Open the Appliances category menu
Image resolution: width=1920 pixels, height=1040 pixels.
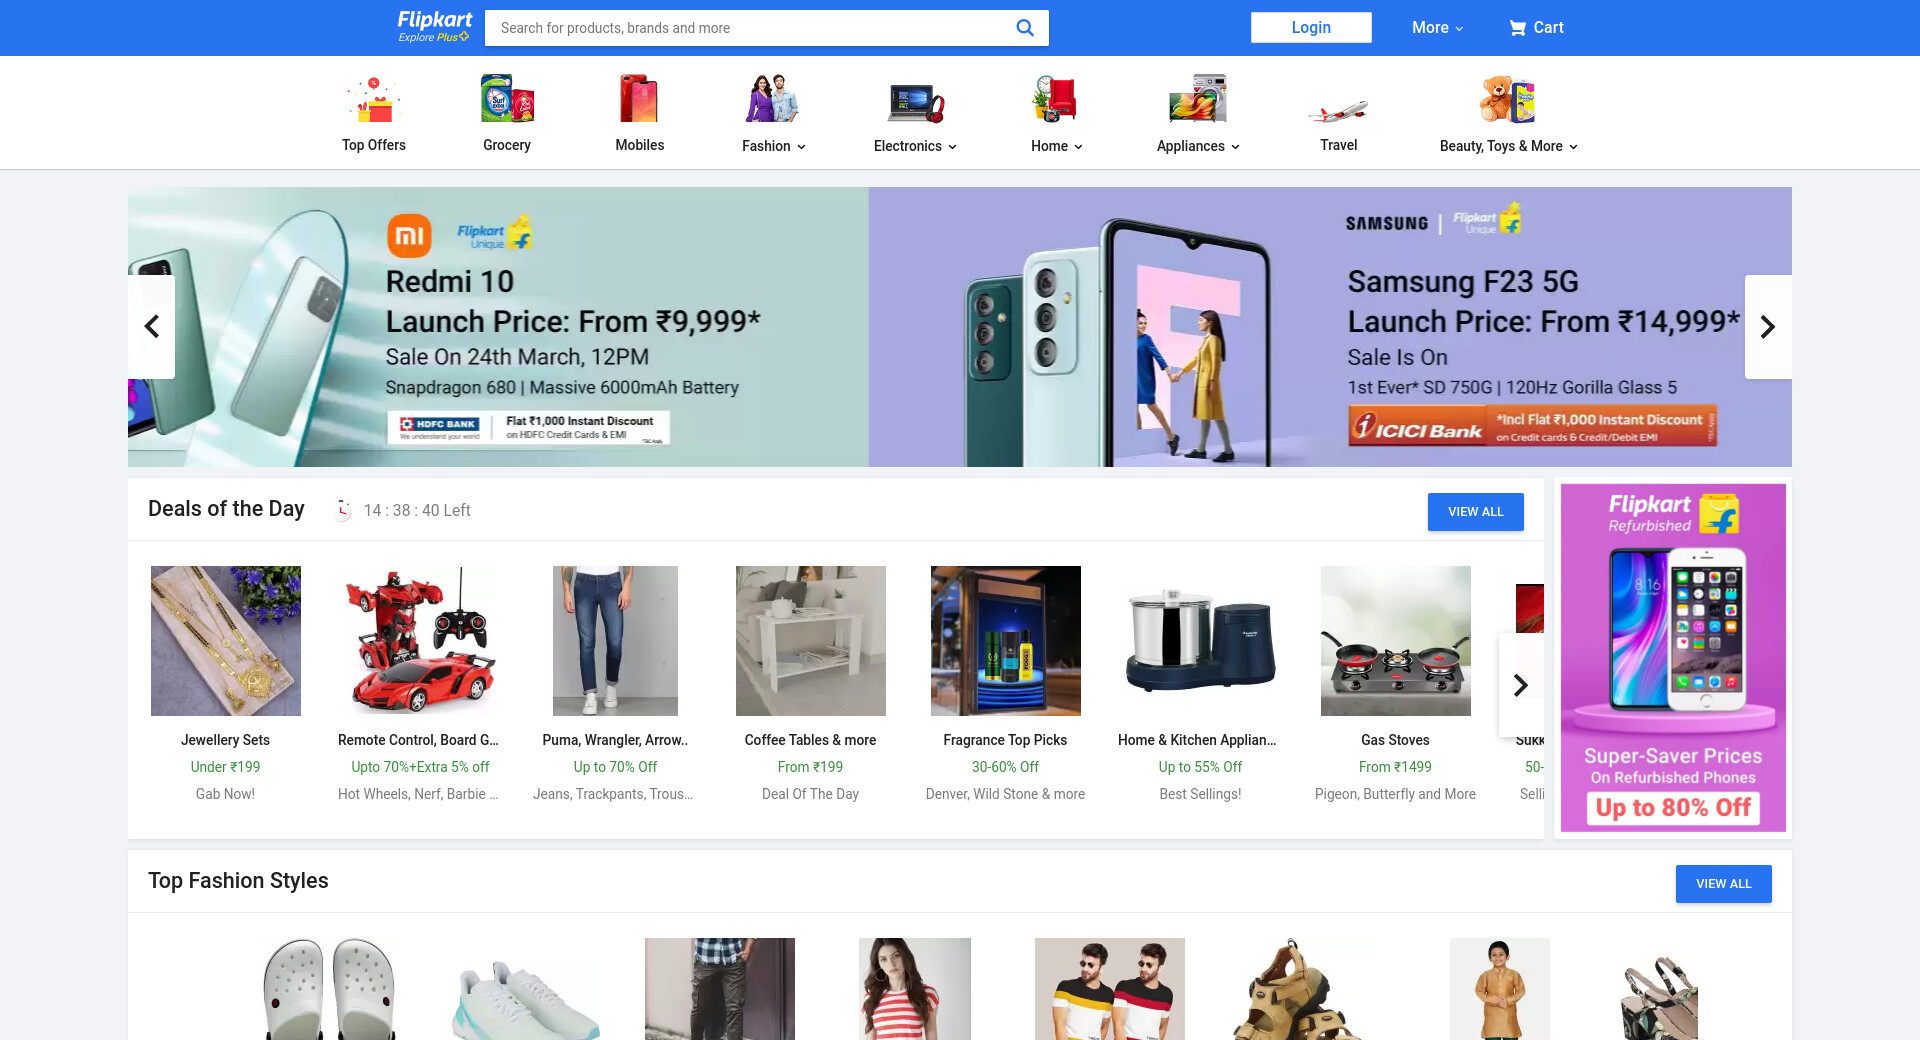(x=1198, y=146)
